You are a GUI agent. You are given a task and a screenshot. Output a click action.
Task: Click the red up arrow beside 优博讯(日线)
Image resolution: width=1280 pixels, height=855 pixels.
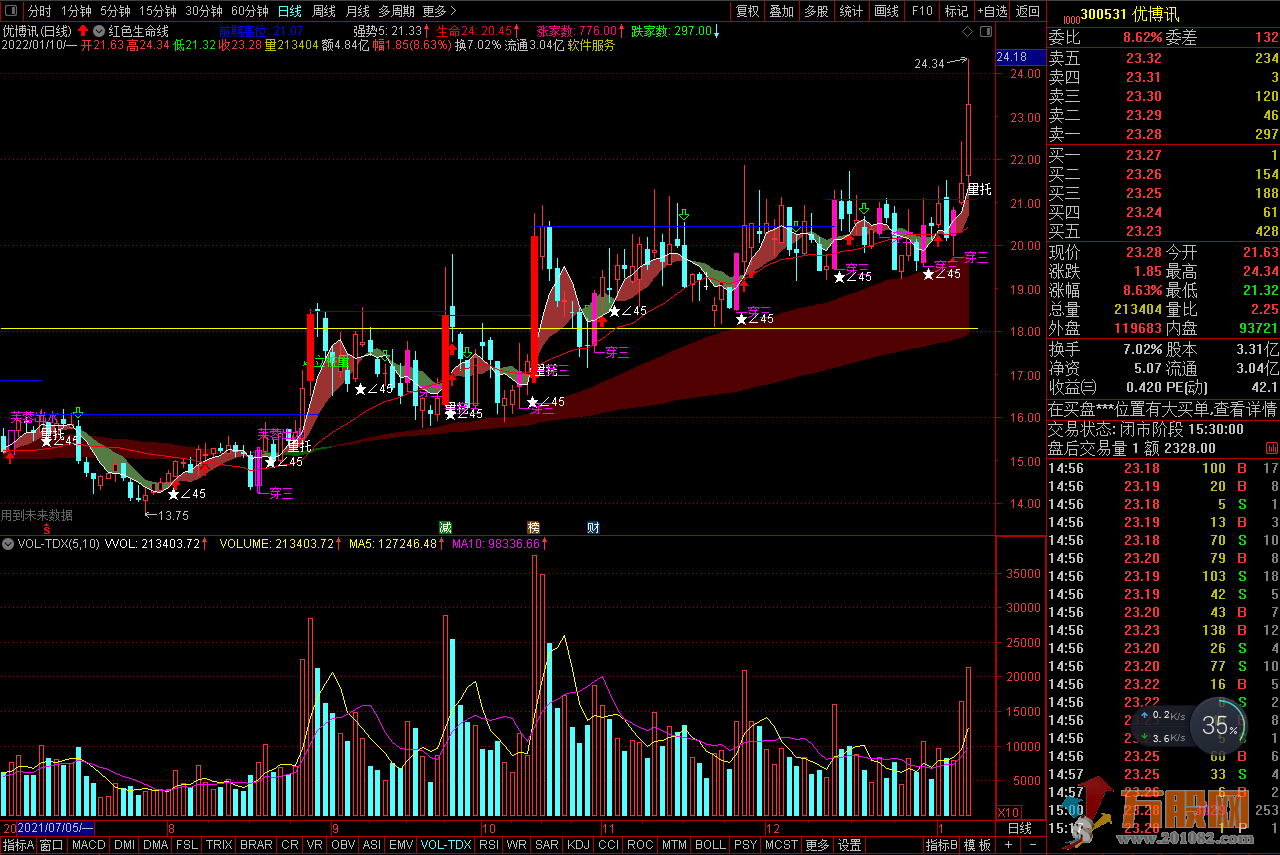pos(82,31)
